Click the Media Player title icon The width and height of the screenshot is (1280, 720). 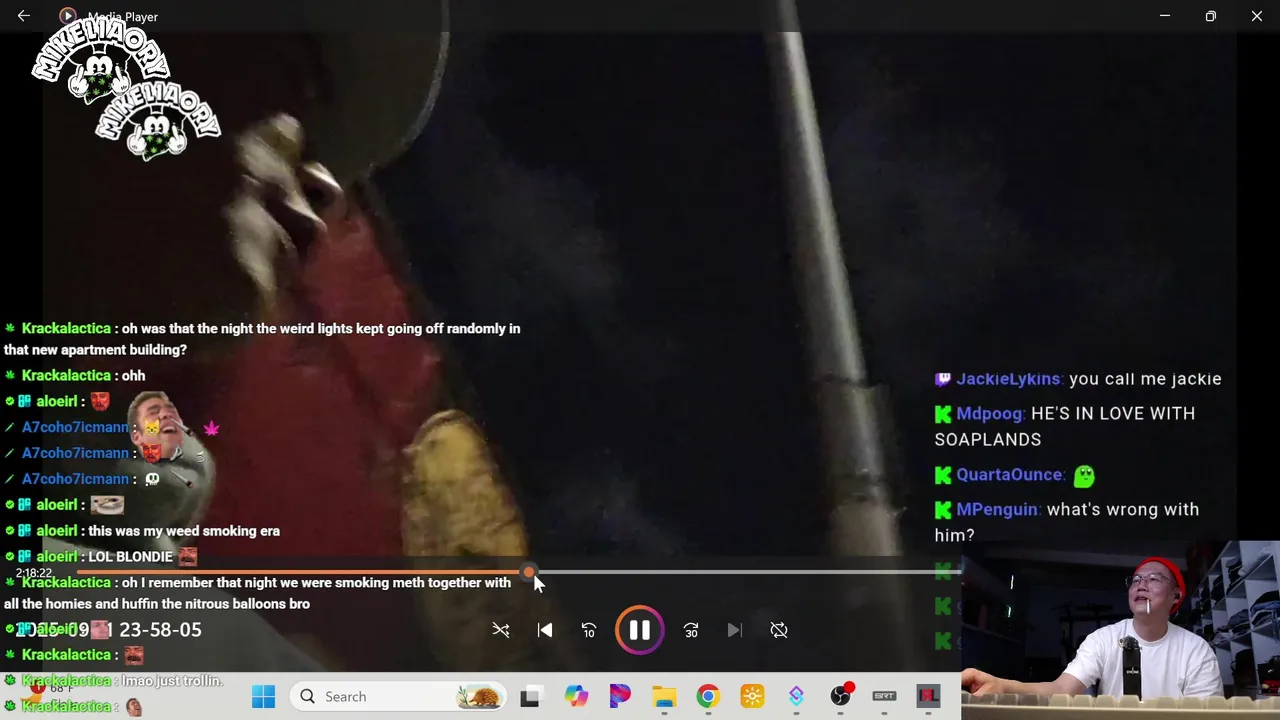(67, 16)
